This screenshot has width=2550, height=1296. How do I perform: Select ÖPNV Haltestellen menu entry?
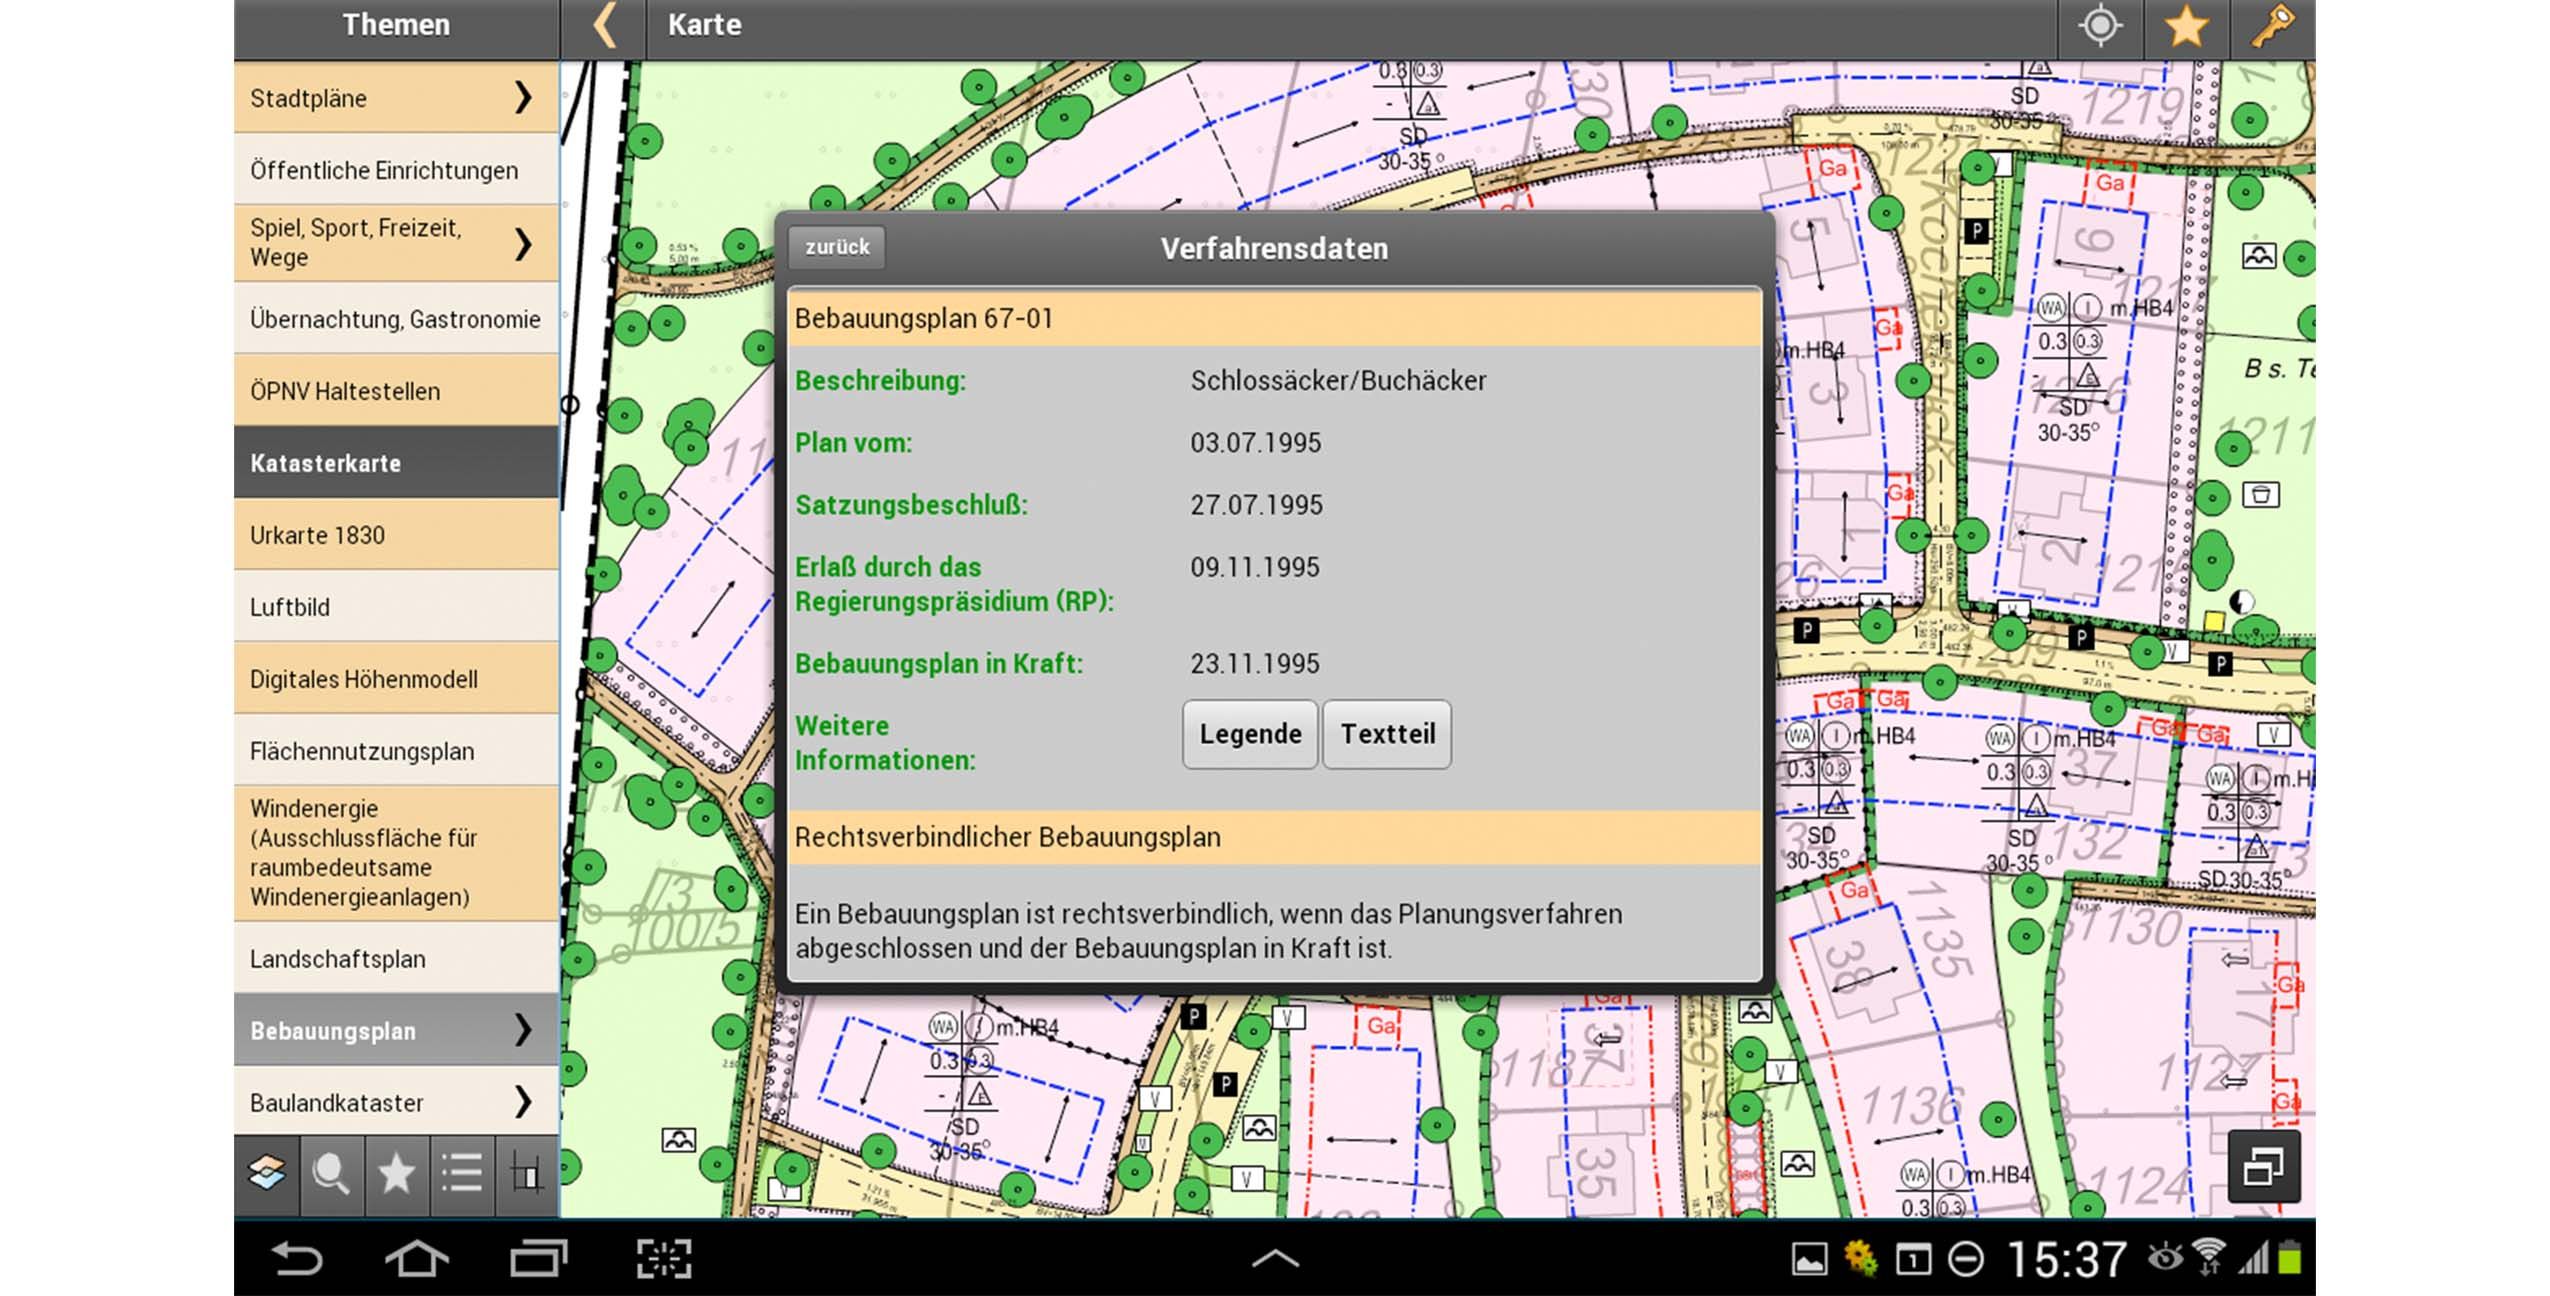pyautogui.click(x=396, y=391)
